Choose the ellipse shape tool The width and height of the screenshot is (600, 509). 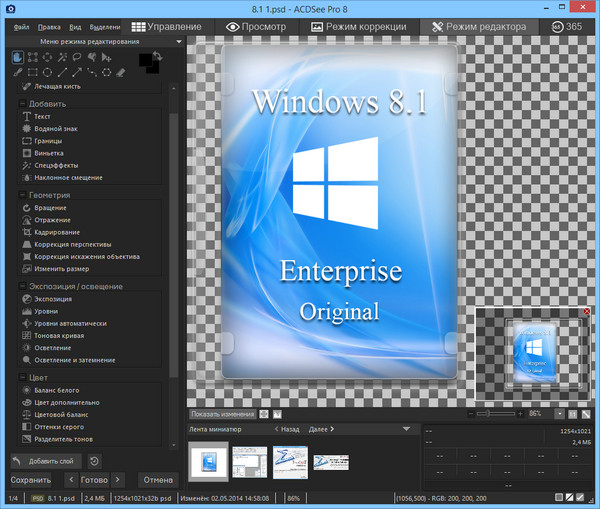[48, 72]
